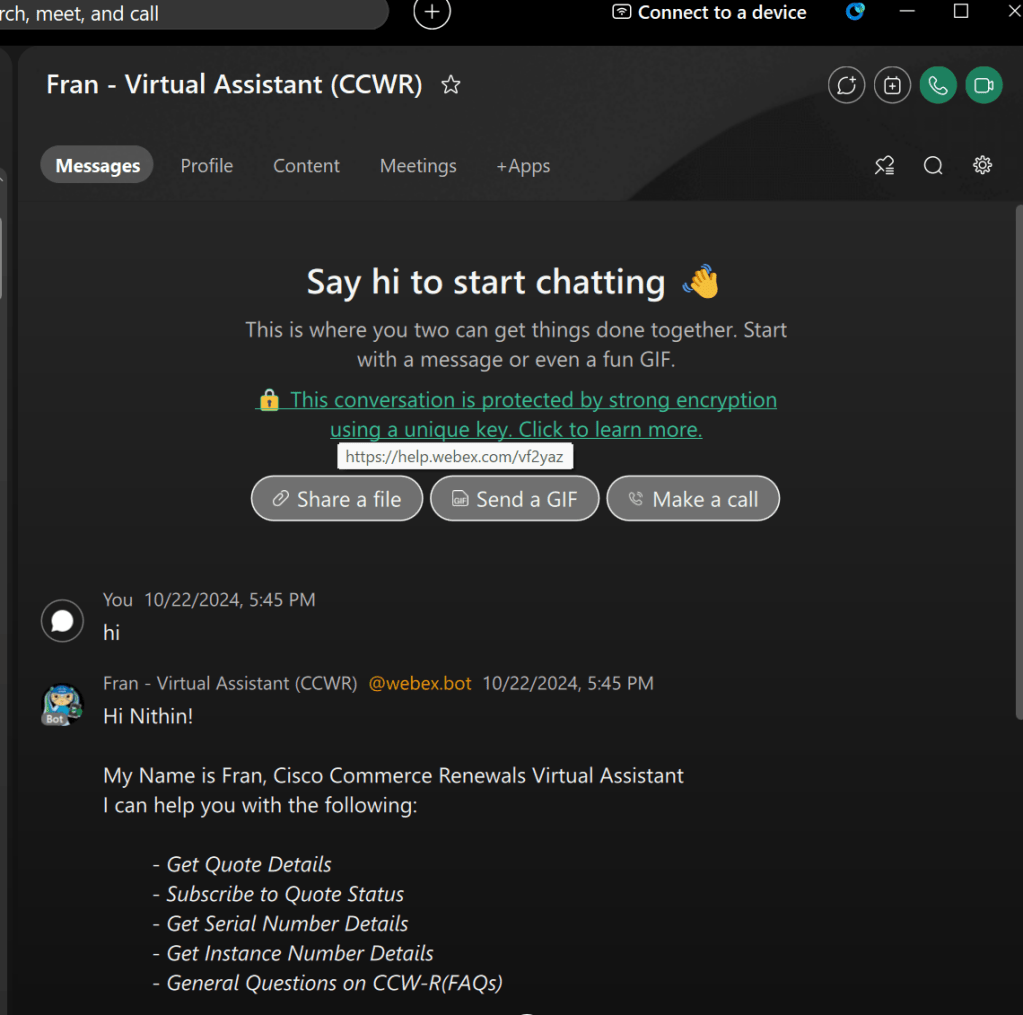Start a video call using the green camera icon

983,85
